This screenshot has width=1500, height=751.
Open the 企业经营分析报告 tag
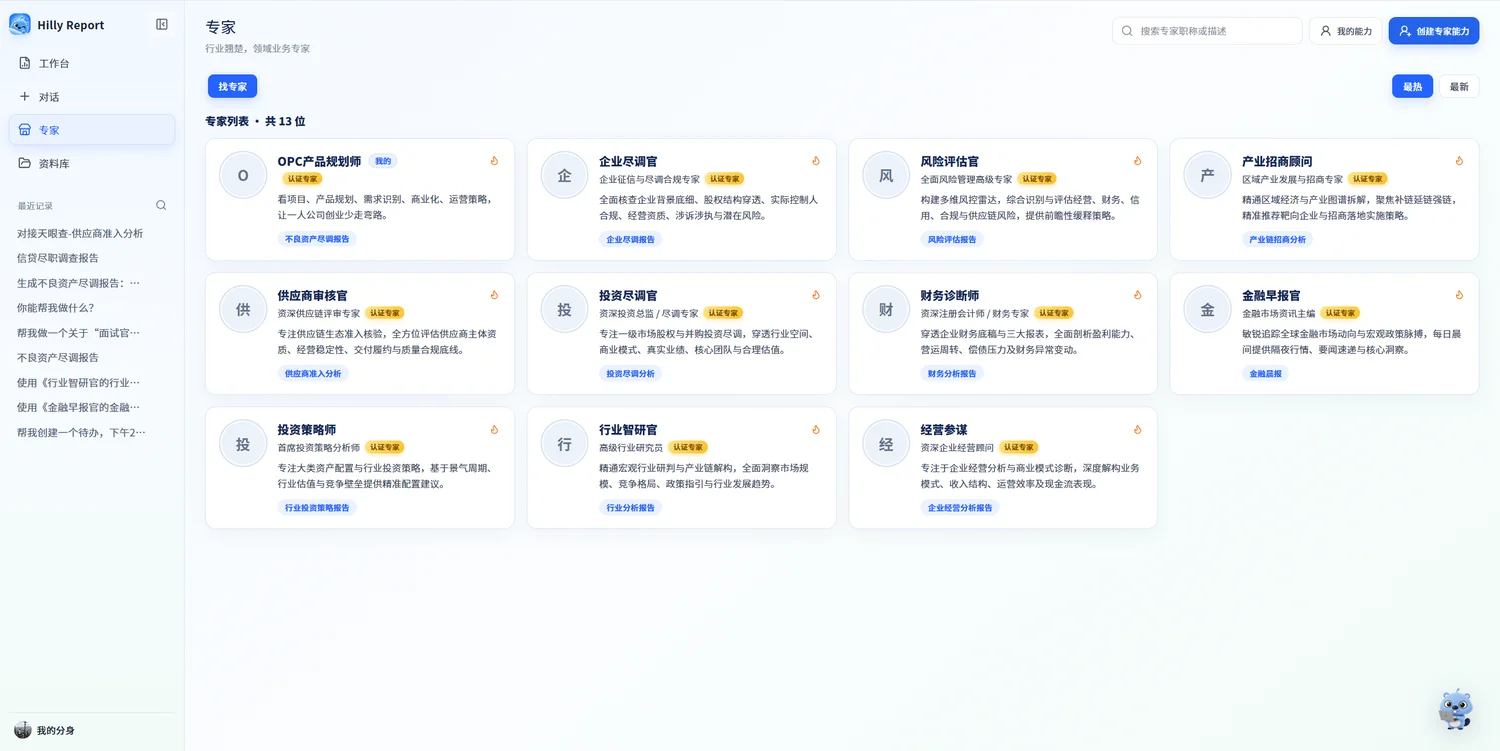click(x=960, y=508)
